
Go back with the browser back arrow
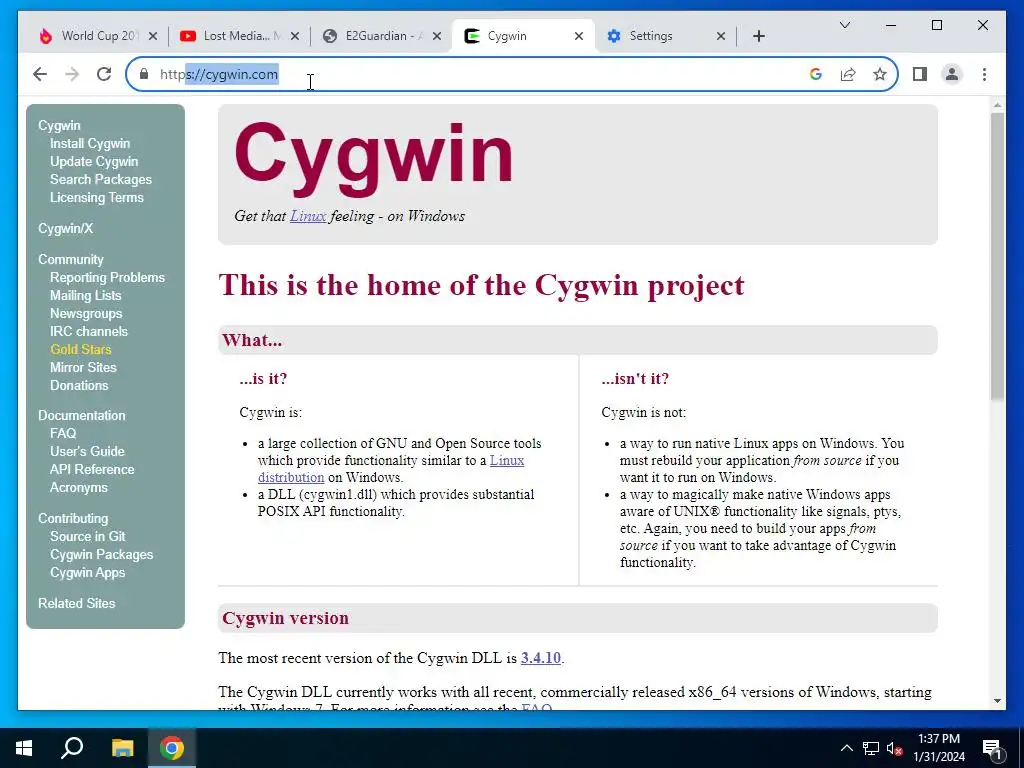click(40, 74)
